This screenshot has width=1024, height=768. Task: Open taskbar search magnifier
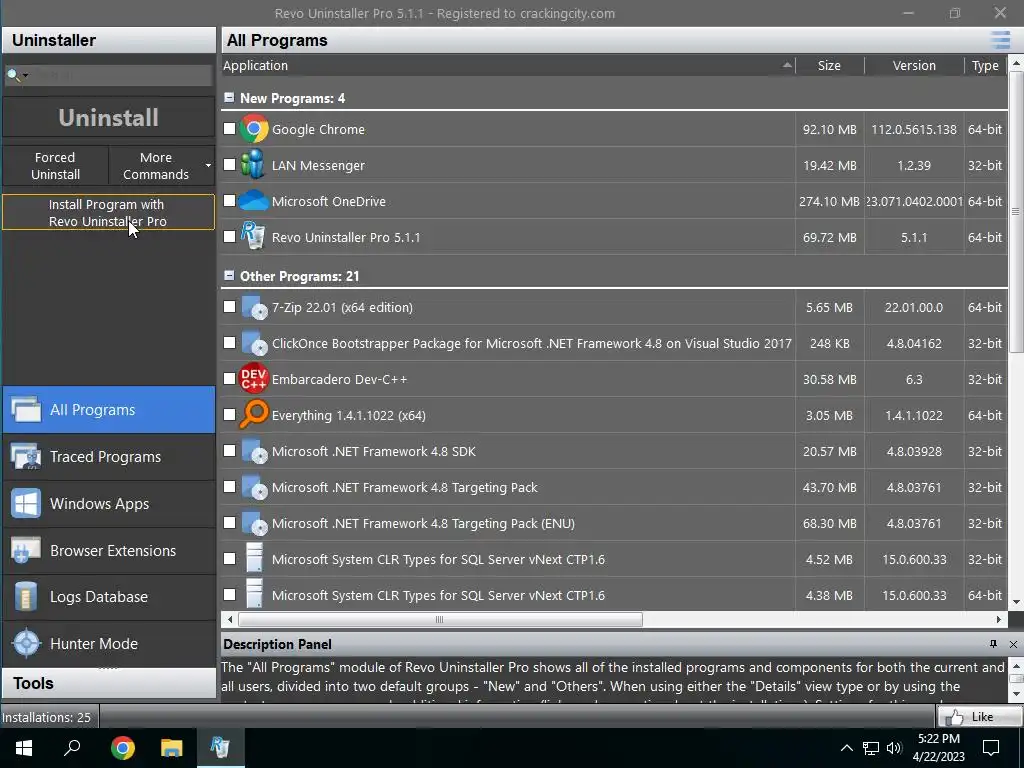point(72,748)
